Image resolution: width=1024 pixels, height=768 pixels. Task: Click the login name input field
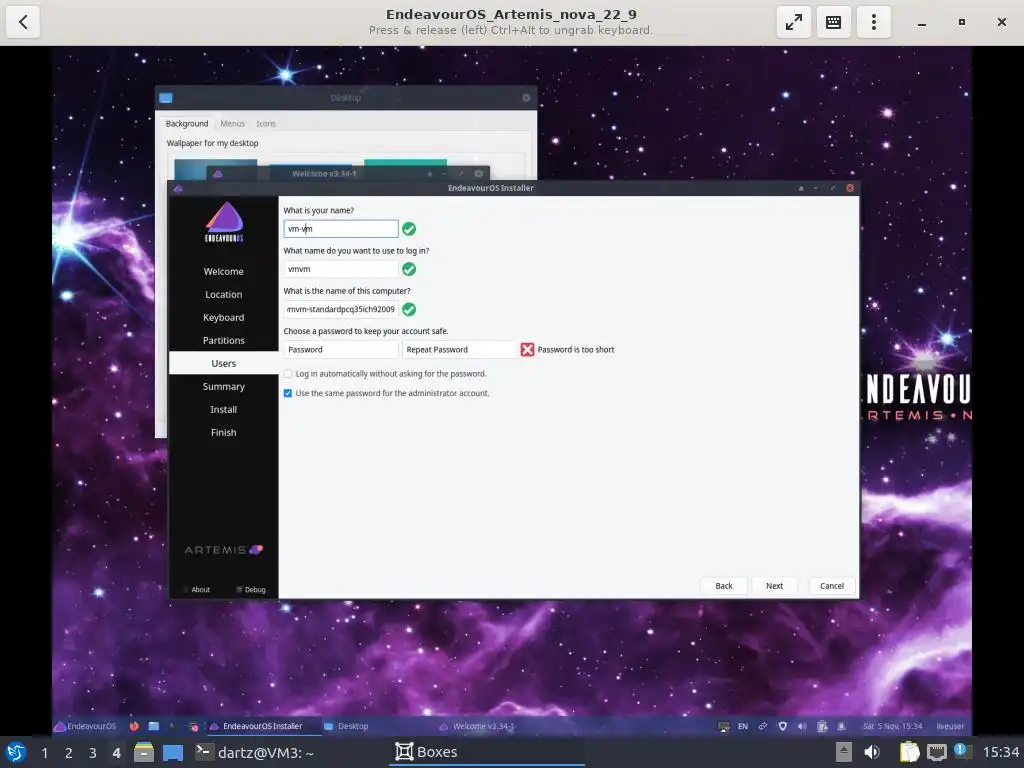pos(341,269)
